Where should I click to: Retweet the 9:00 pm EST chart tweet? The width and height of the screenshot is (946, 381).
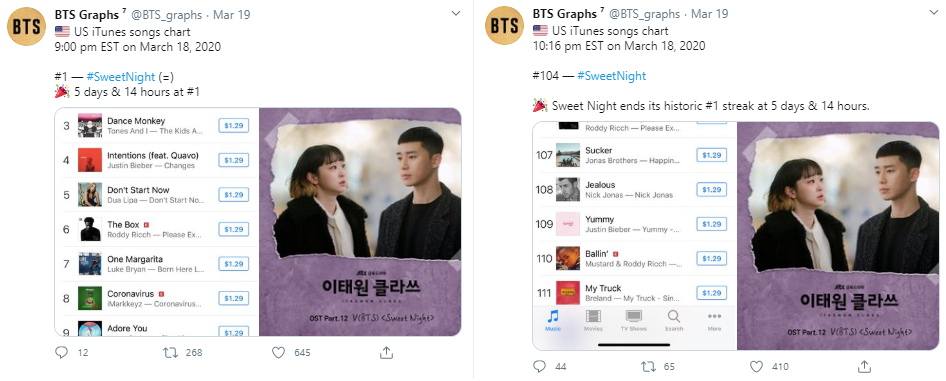point(171,353)
